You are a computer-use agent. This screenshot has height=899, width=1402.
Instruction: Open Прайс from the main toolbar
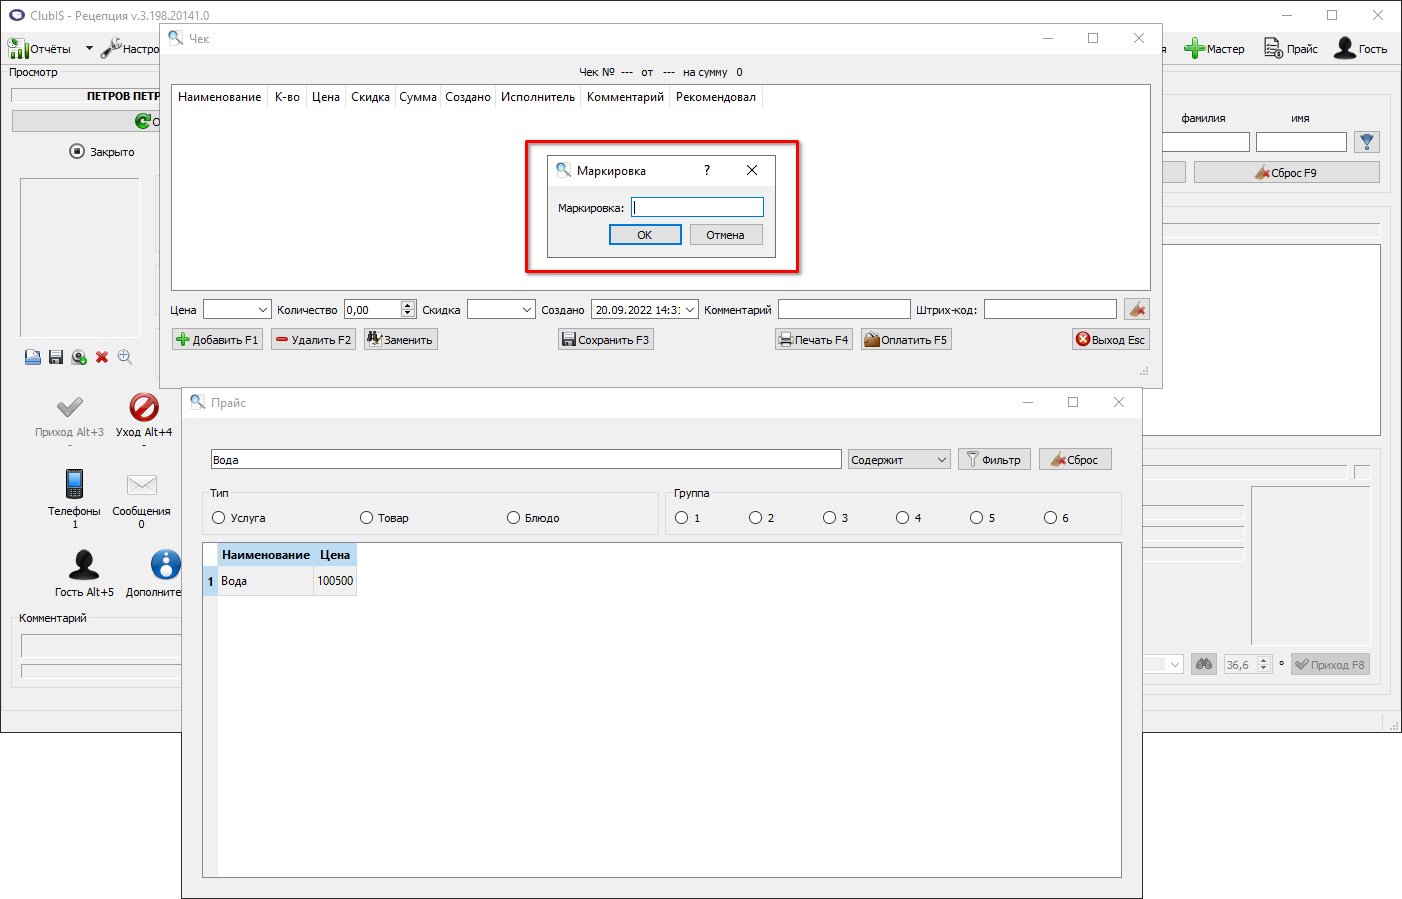(1291, 48)
